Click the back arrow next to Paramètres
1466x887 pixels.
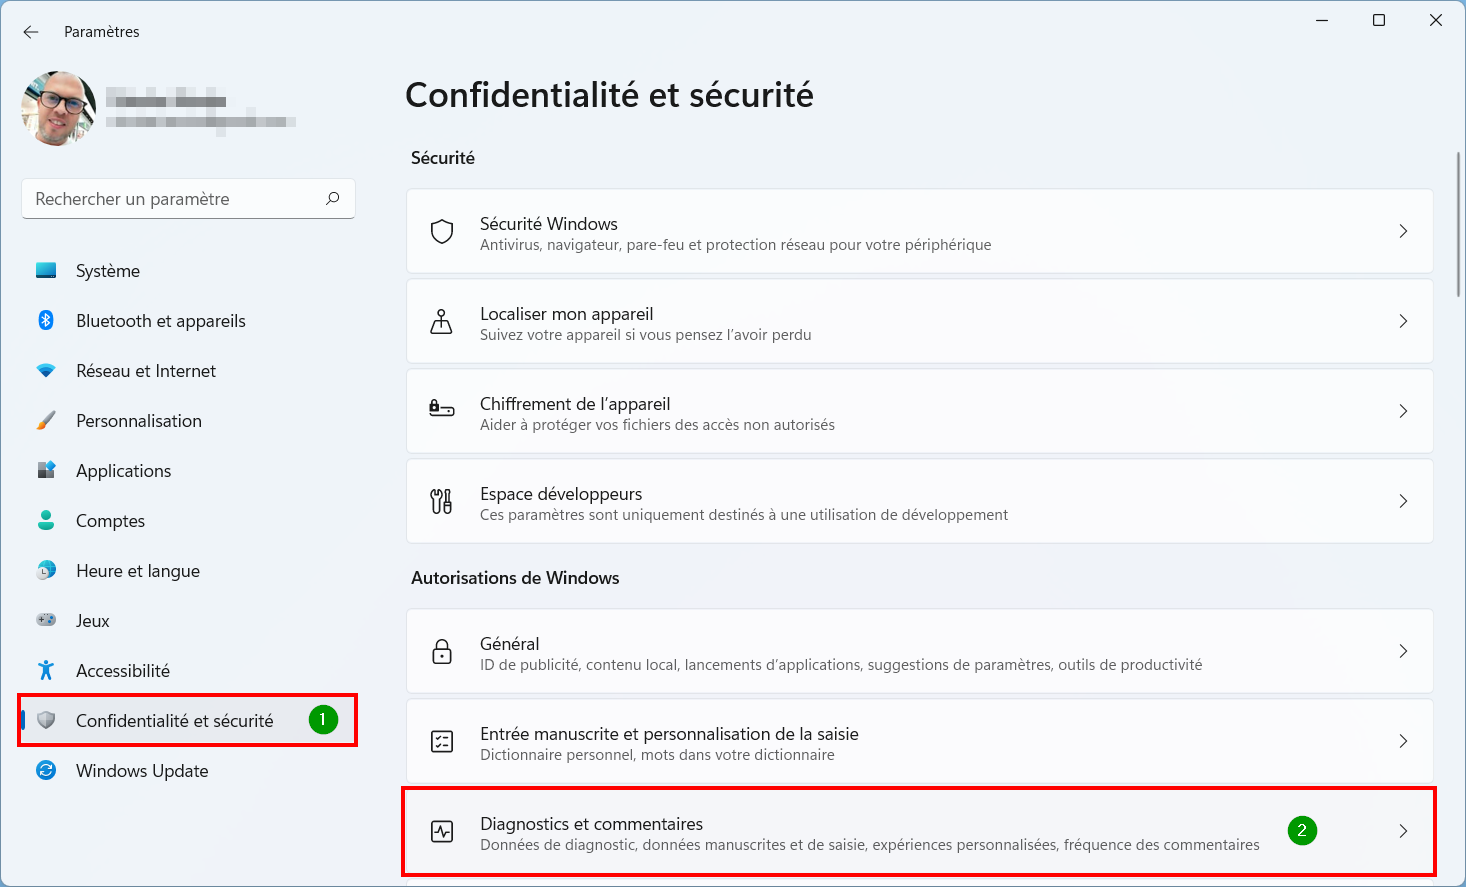pyautogui.click(x=31, y=32)
